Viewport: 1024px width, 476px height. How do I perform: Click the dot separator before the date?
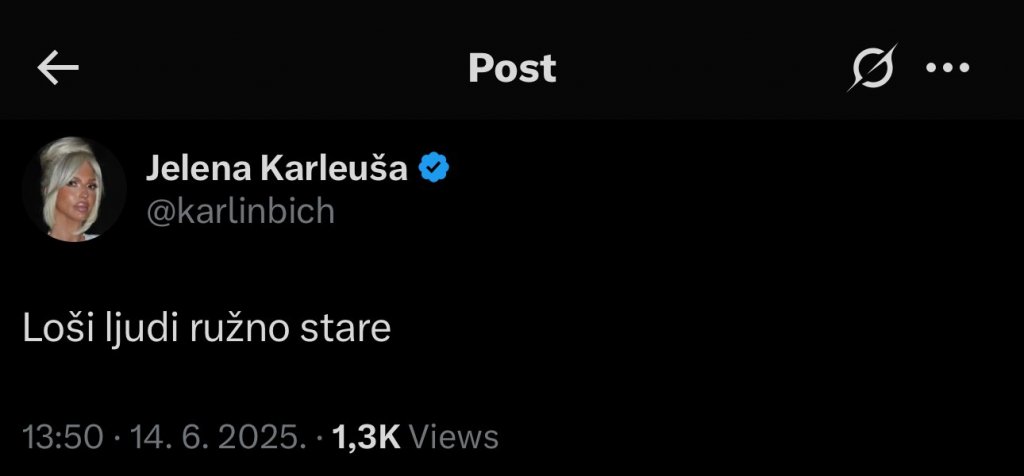tap(117, 437)
